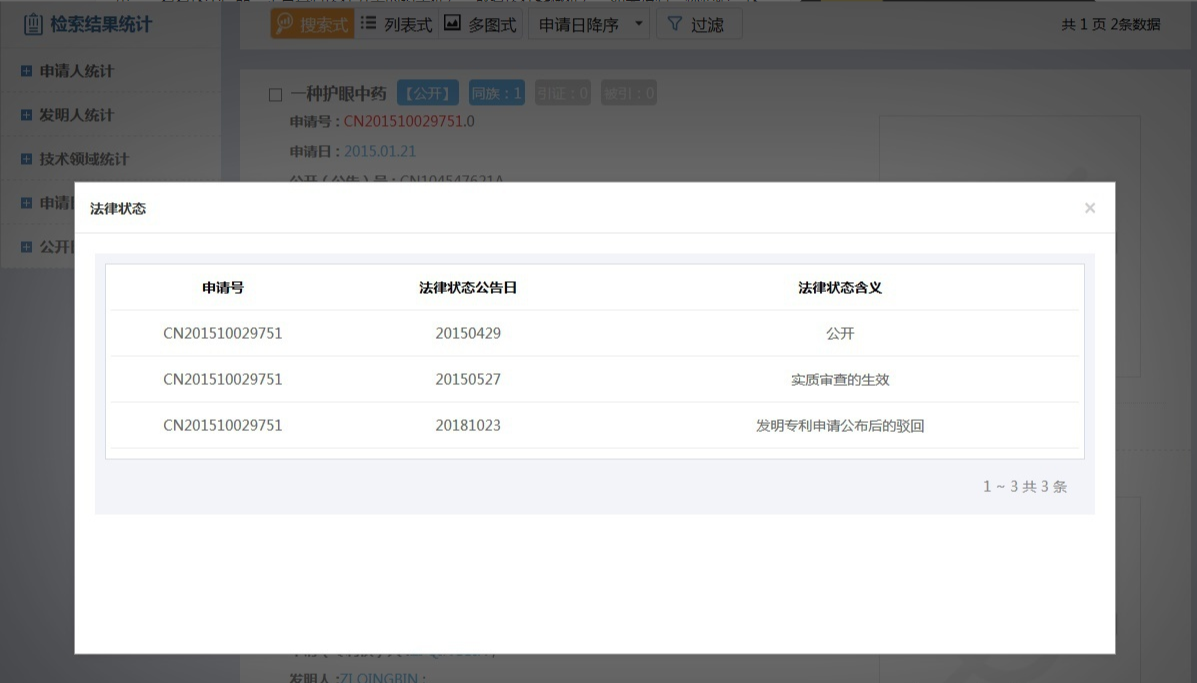The width and height of the screenshot is (1197, 683).
Task: Tick the checkbox beside 一种护眼中药
Action: (276, 95)
